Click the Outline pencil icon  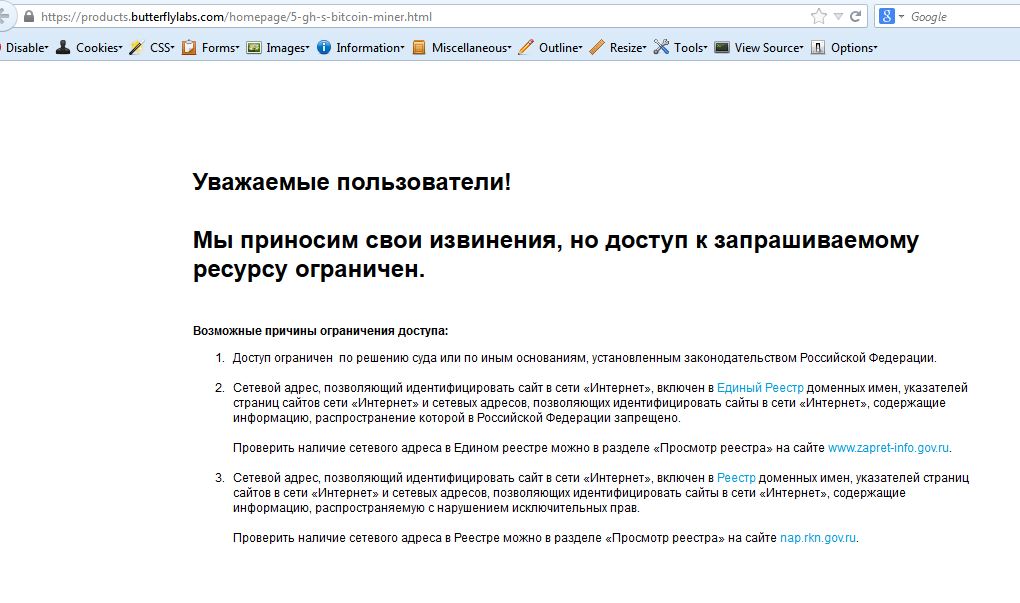[x=526, y=47]
